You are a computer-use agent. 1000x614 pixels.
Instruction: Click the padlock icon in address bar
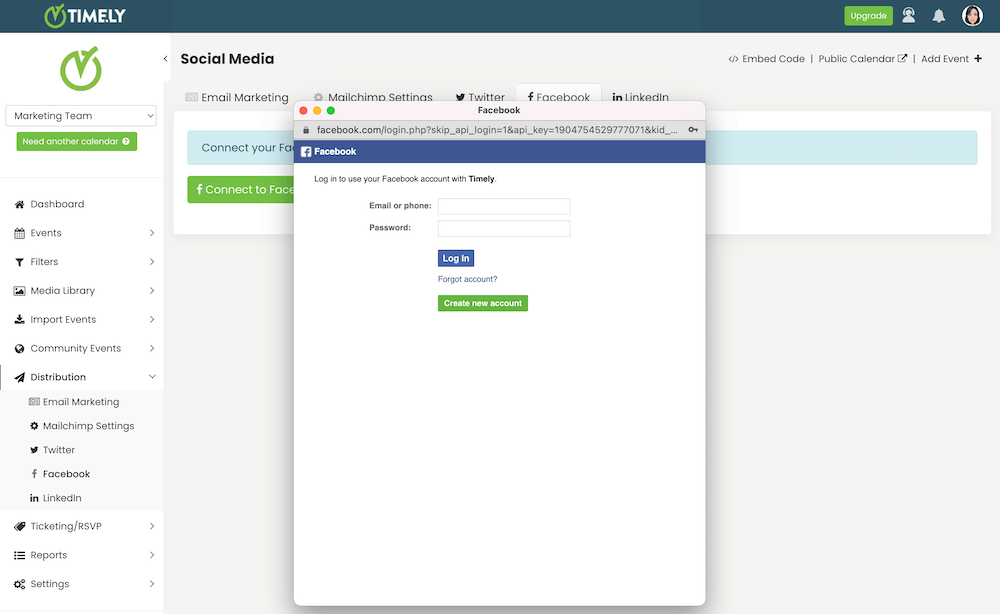tap(306, 130)
